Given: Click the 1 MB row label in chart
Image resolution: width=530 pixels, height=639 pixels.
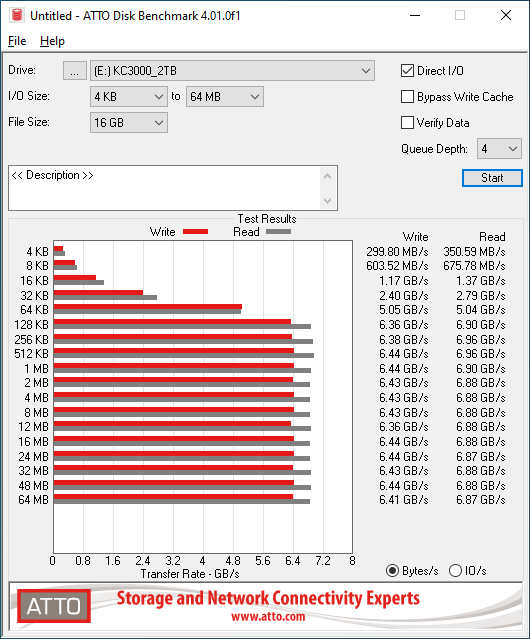Looking at the screenshot, I should (37, 369).
